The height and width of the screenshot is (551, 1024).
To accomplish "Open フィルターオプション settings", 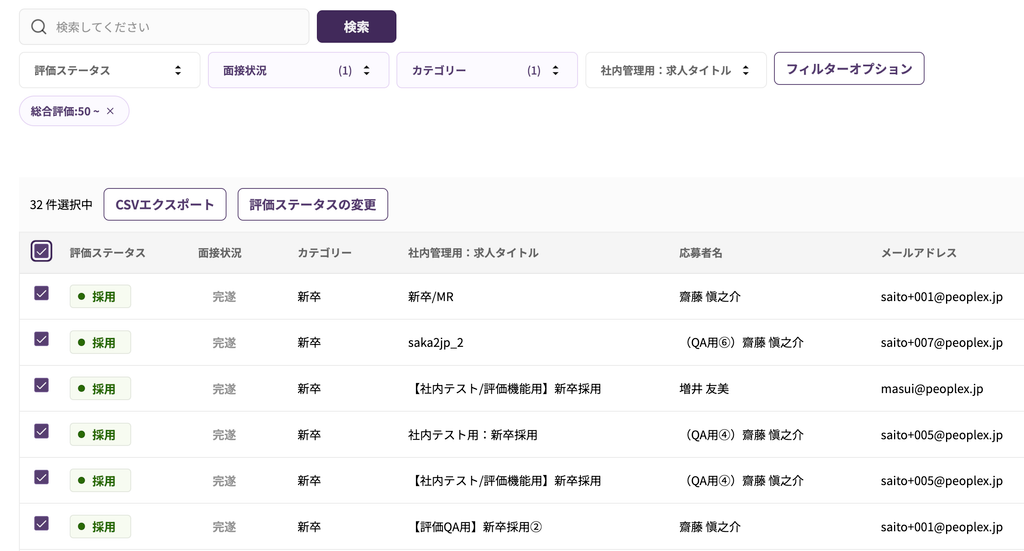I will pos(849,69).
